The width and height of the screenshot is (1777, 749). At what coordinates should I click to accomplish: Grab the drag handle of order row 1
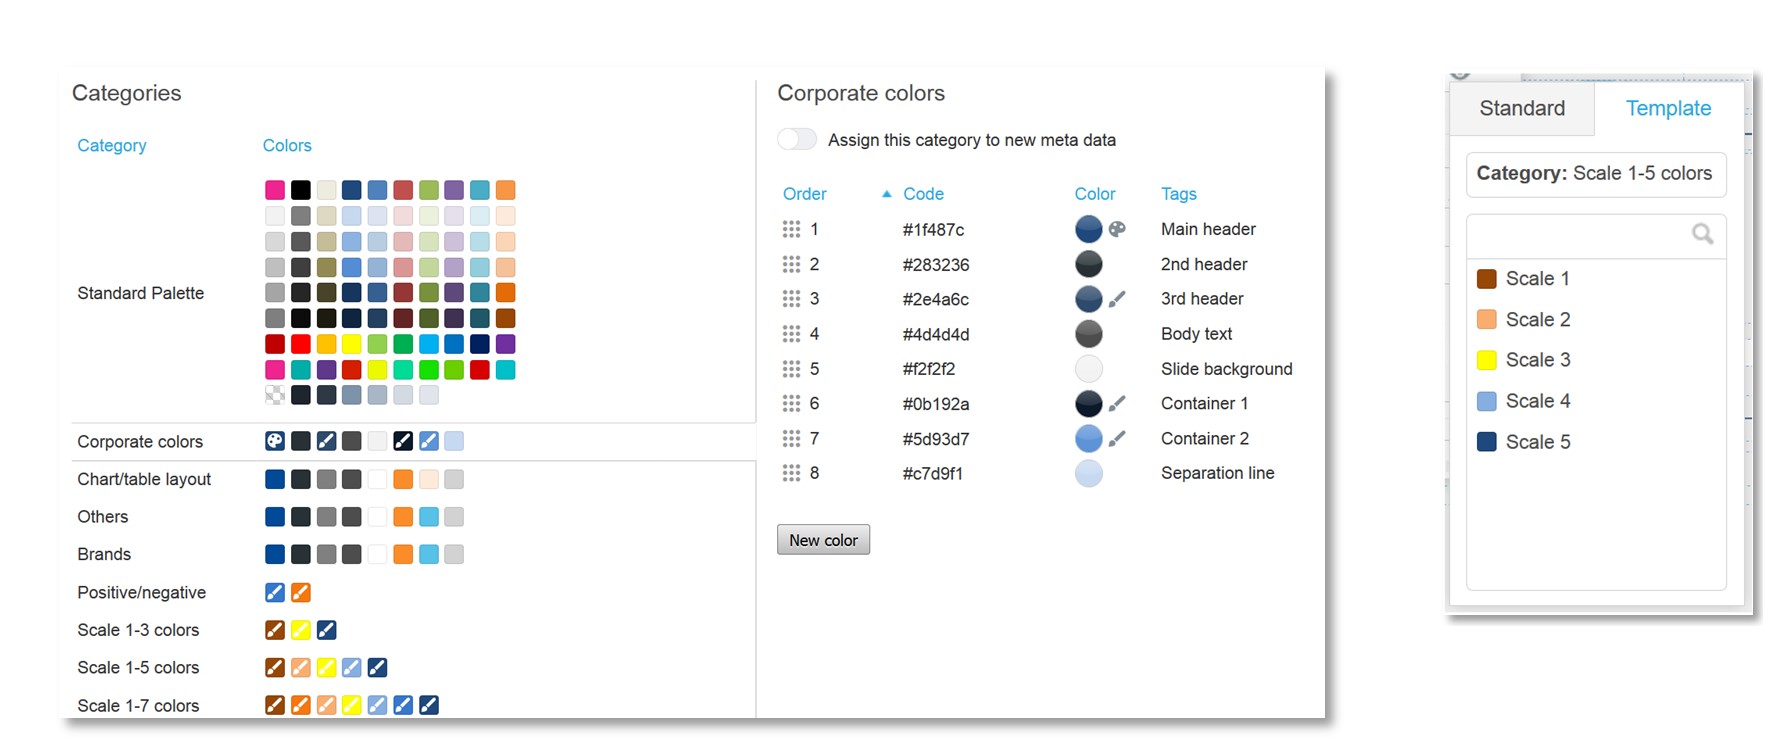click(791, 229)
